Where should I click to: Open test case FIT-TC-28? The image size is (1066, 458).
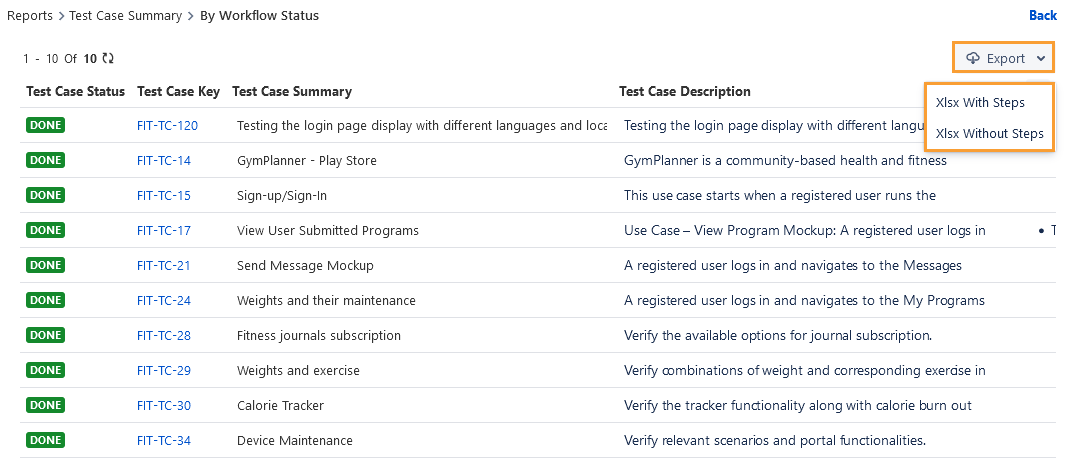[164, 335]
